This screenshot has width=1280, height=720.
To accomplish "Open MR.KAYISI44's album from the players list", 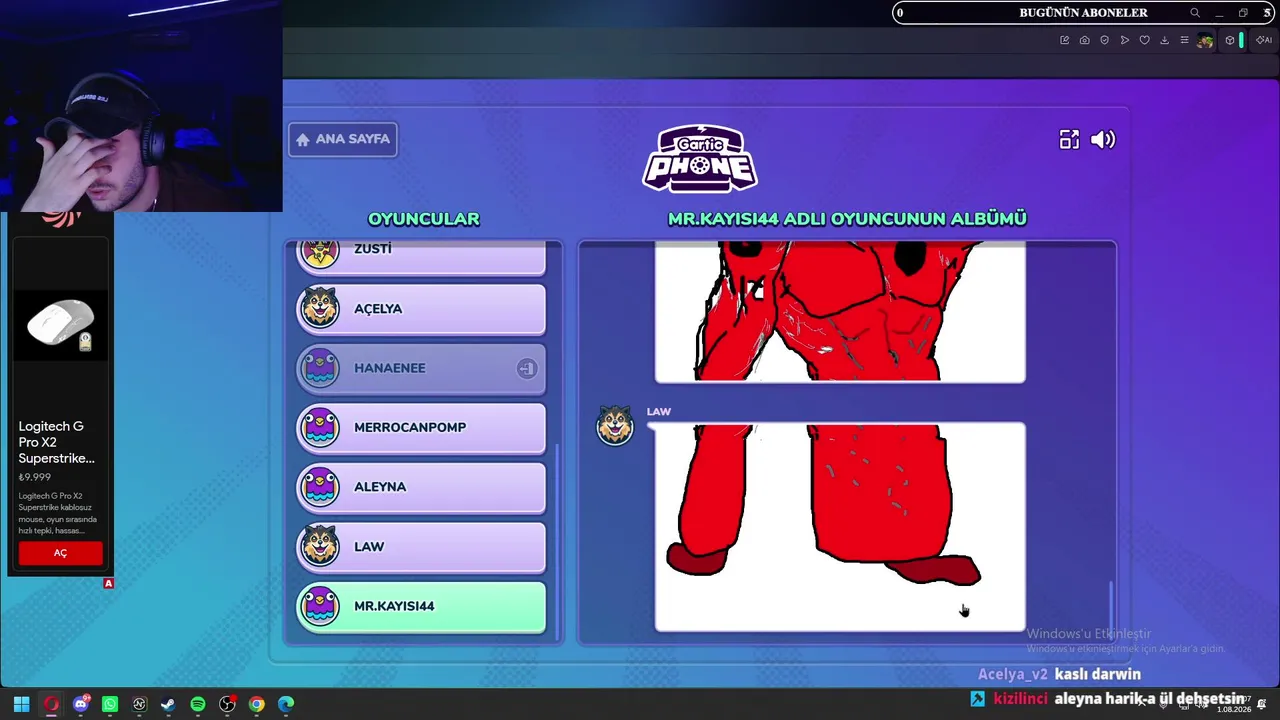I will (x=421, y=606).
